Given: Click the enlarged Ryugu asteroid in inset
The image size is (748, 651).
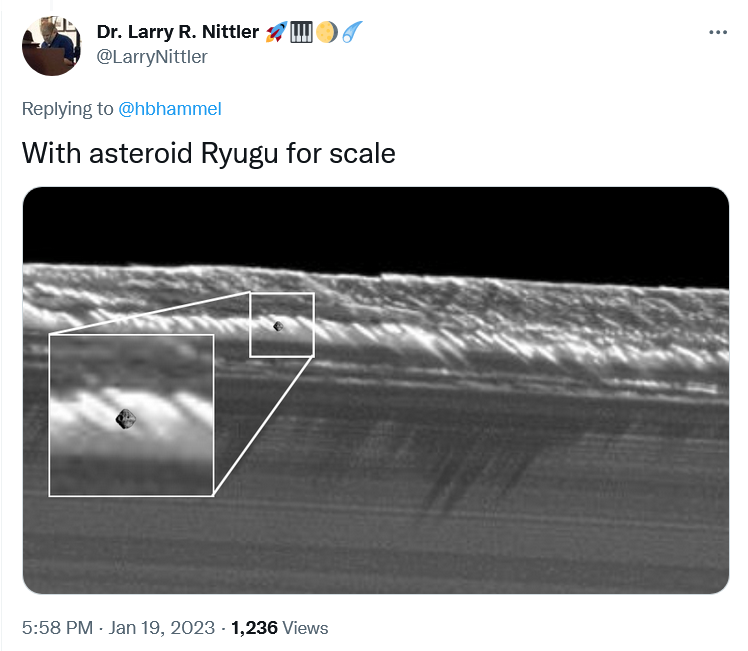Looking at the screenshot, I should 125,419.
